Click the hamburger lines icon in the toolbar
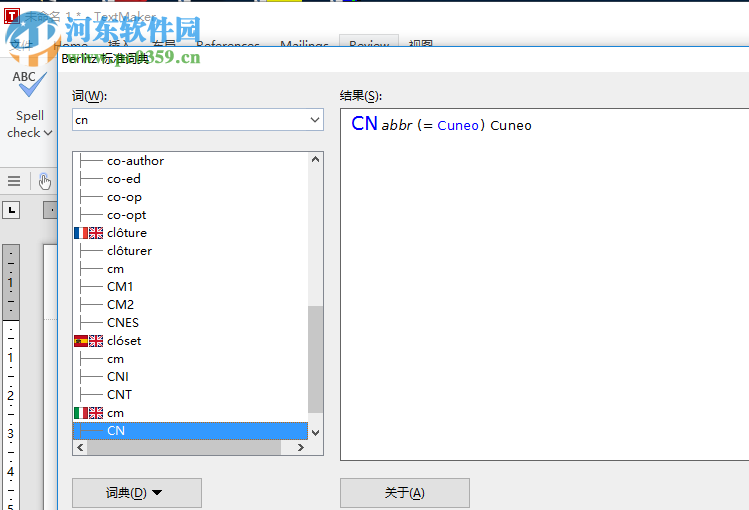The image size is (749, 510). [x=14, y=181]
